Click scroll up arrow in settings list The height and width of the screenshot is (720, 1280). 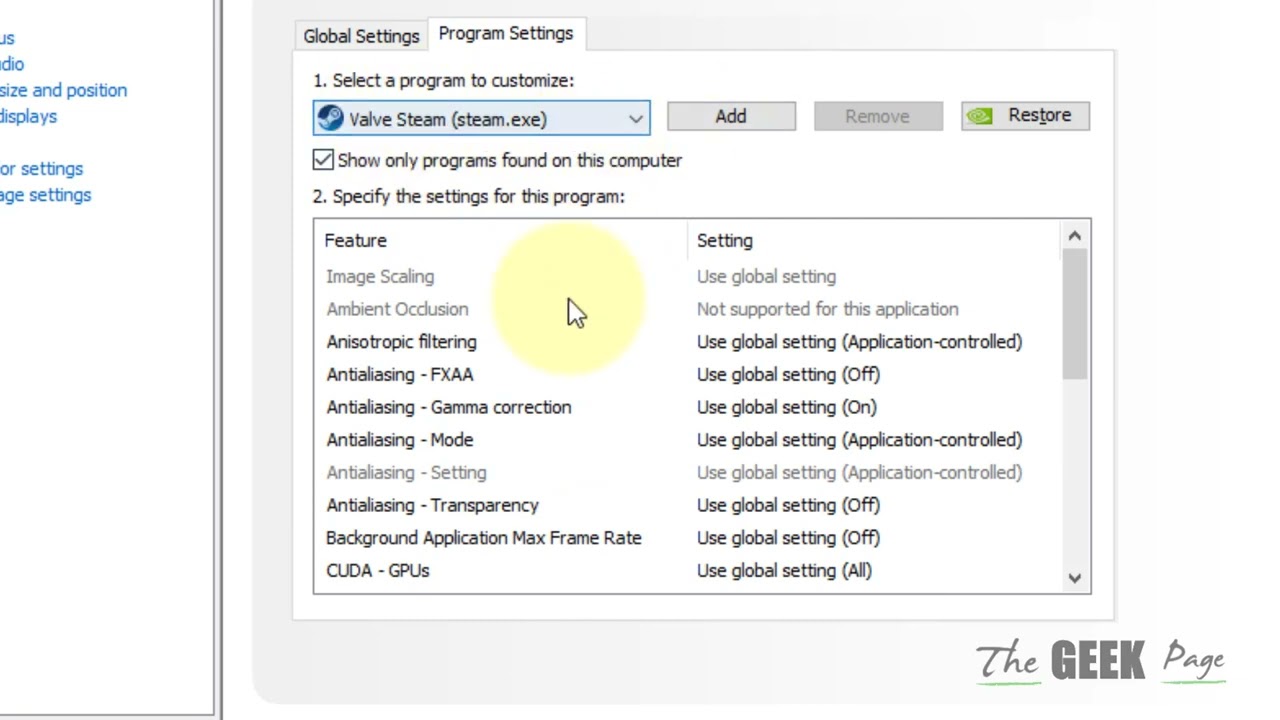point(1075,236)
